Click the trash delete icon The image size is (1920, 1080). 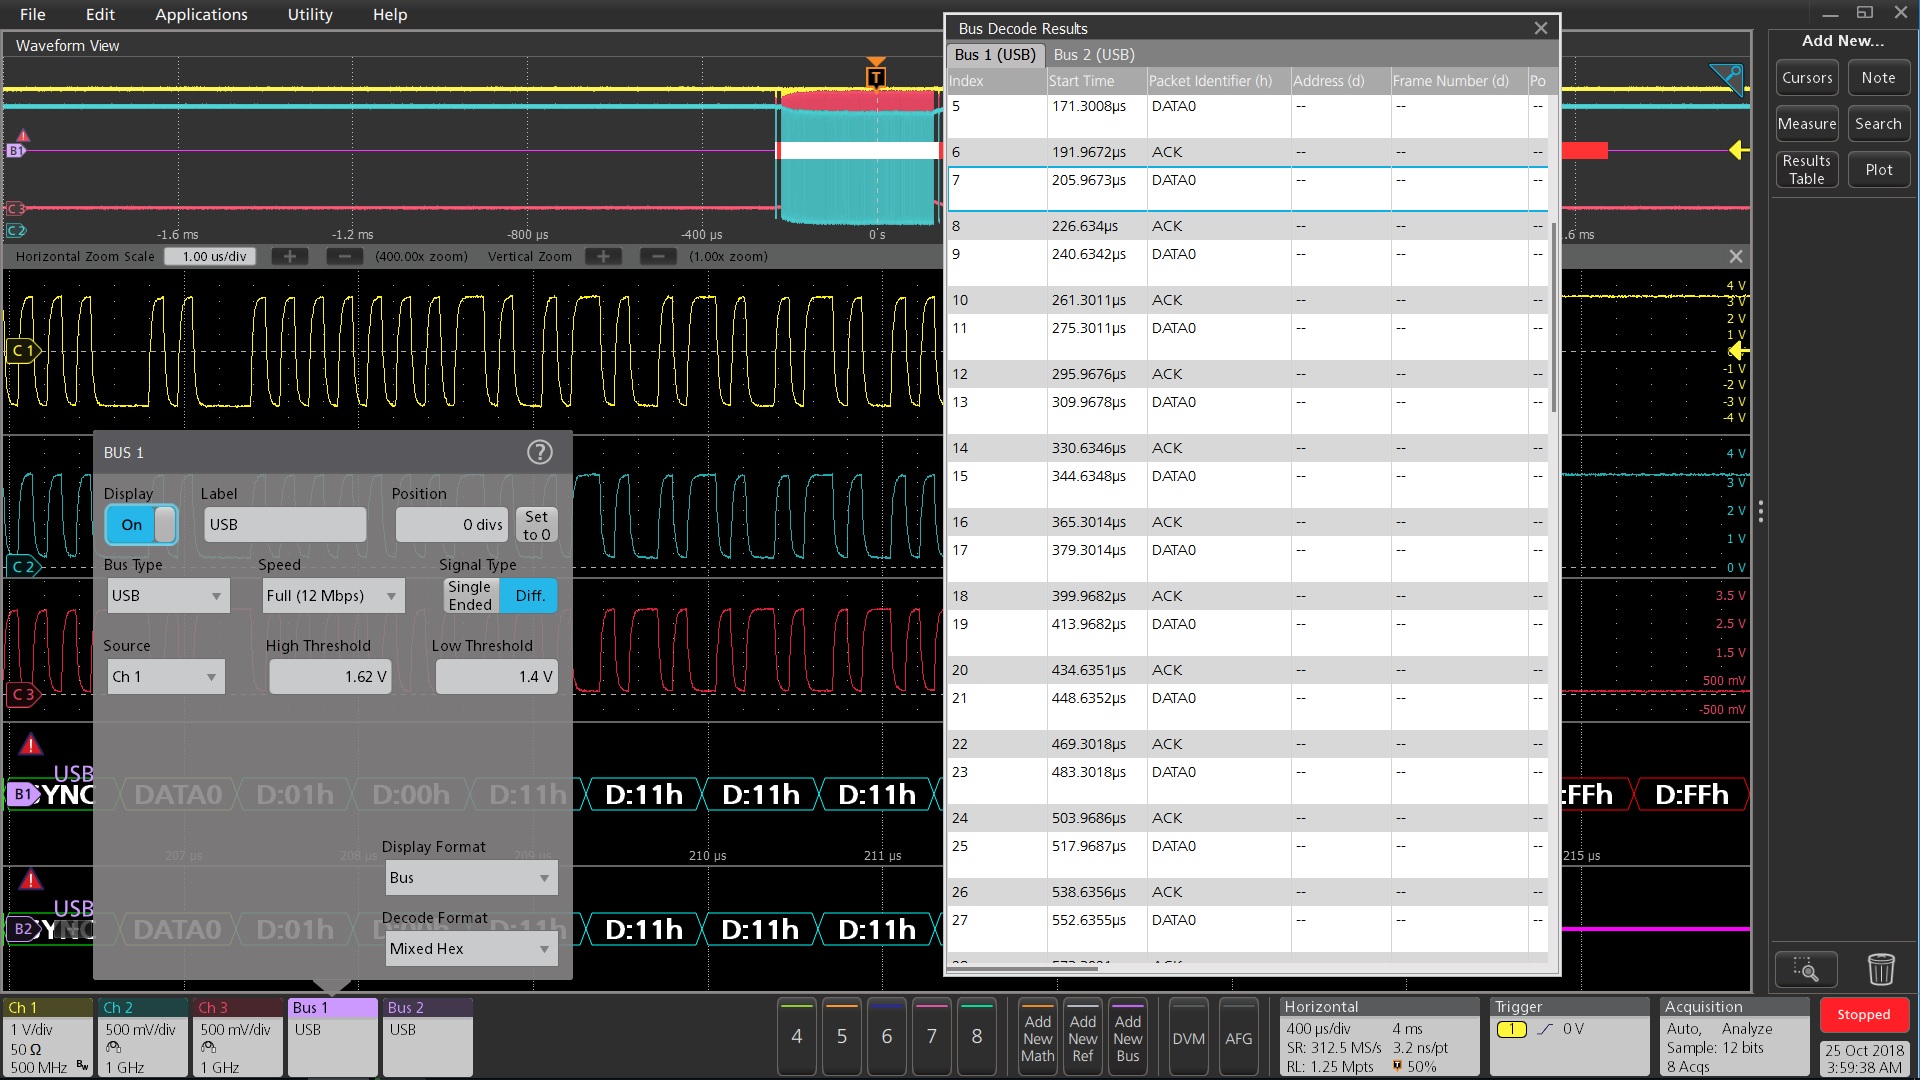tap(1880, 969)
